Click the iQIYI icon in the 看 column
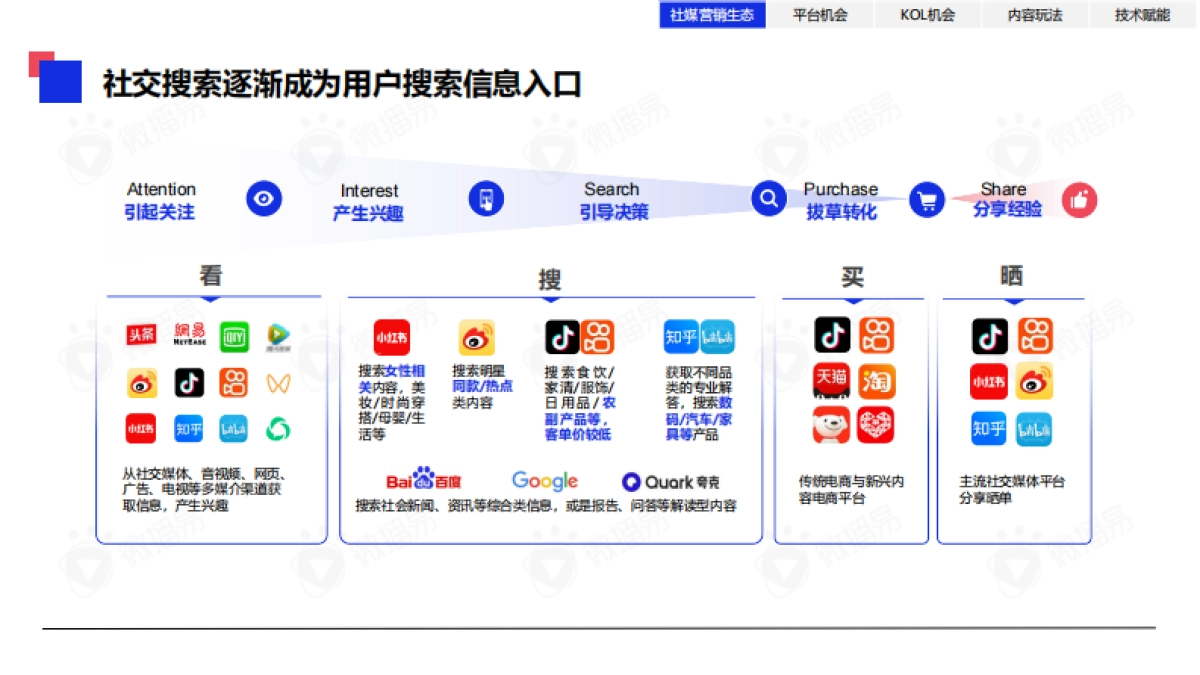Image resolution: width=1200 pixels, height=675 pixels. tap(236, 336)
